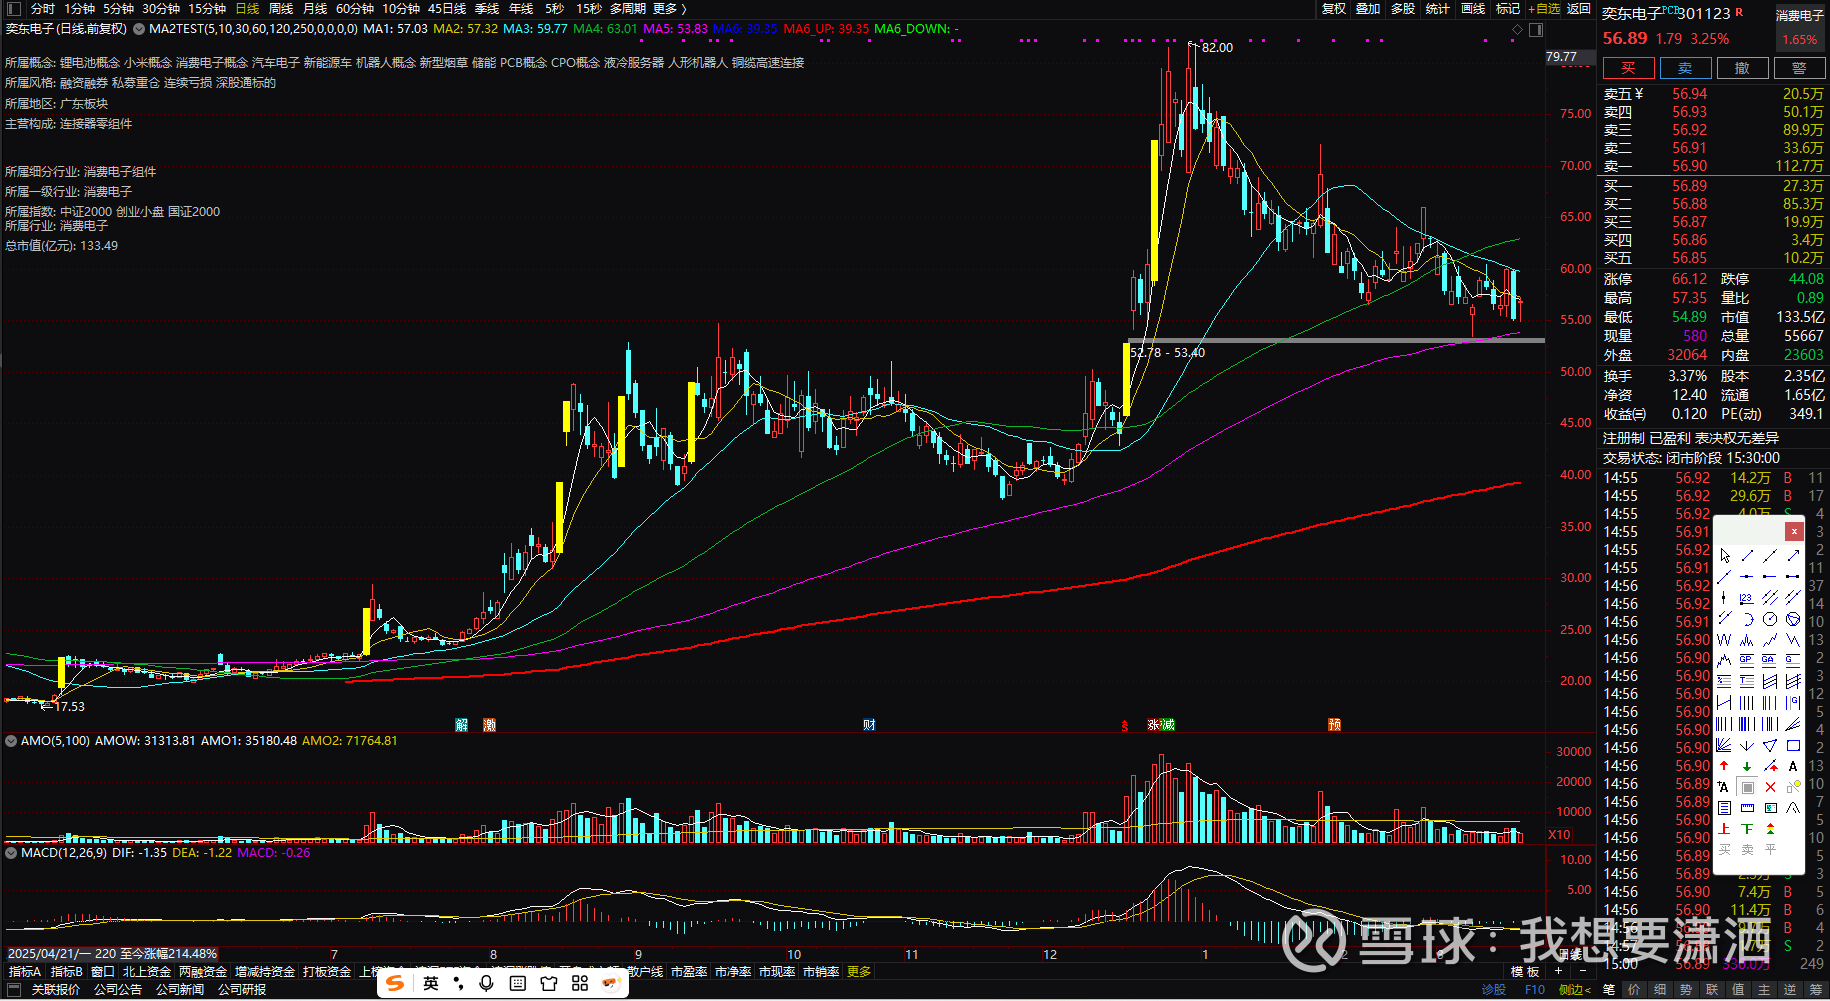Pick the 123 numbered-line tool
The width and height of the screenshot is (1830, 1001).
1747,598
